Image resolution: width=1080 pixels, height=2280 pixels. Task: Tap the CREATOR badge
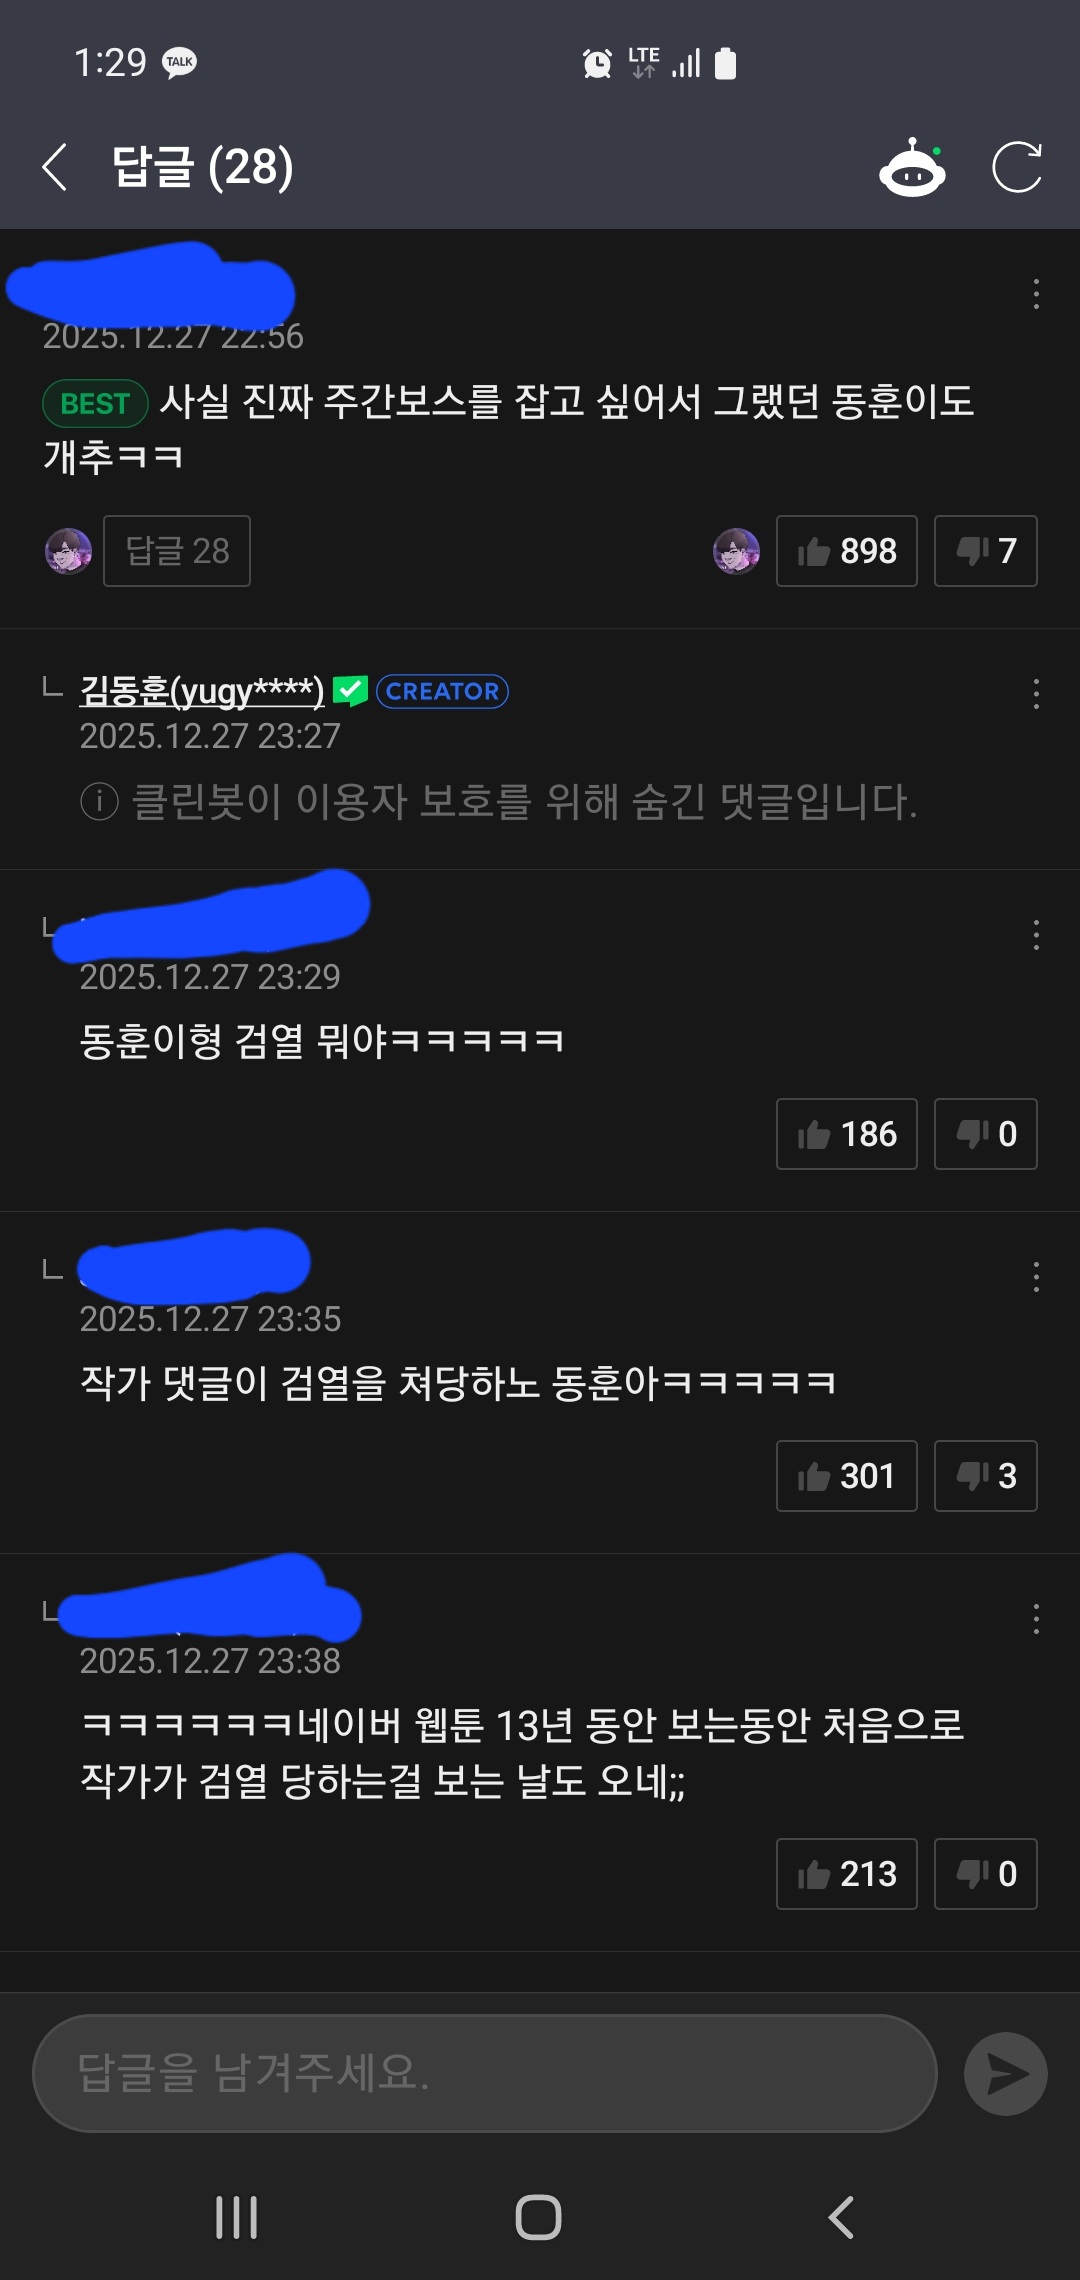[443, 691]
